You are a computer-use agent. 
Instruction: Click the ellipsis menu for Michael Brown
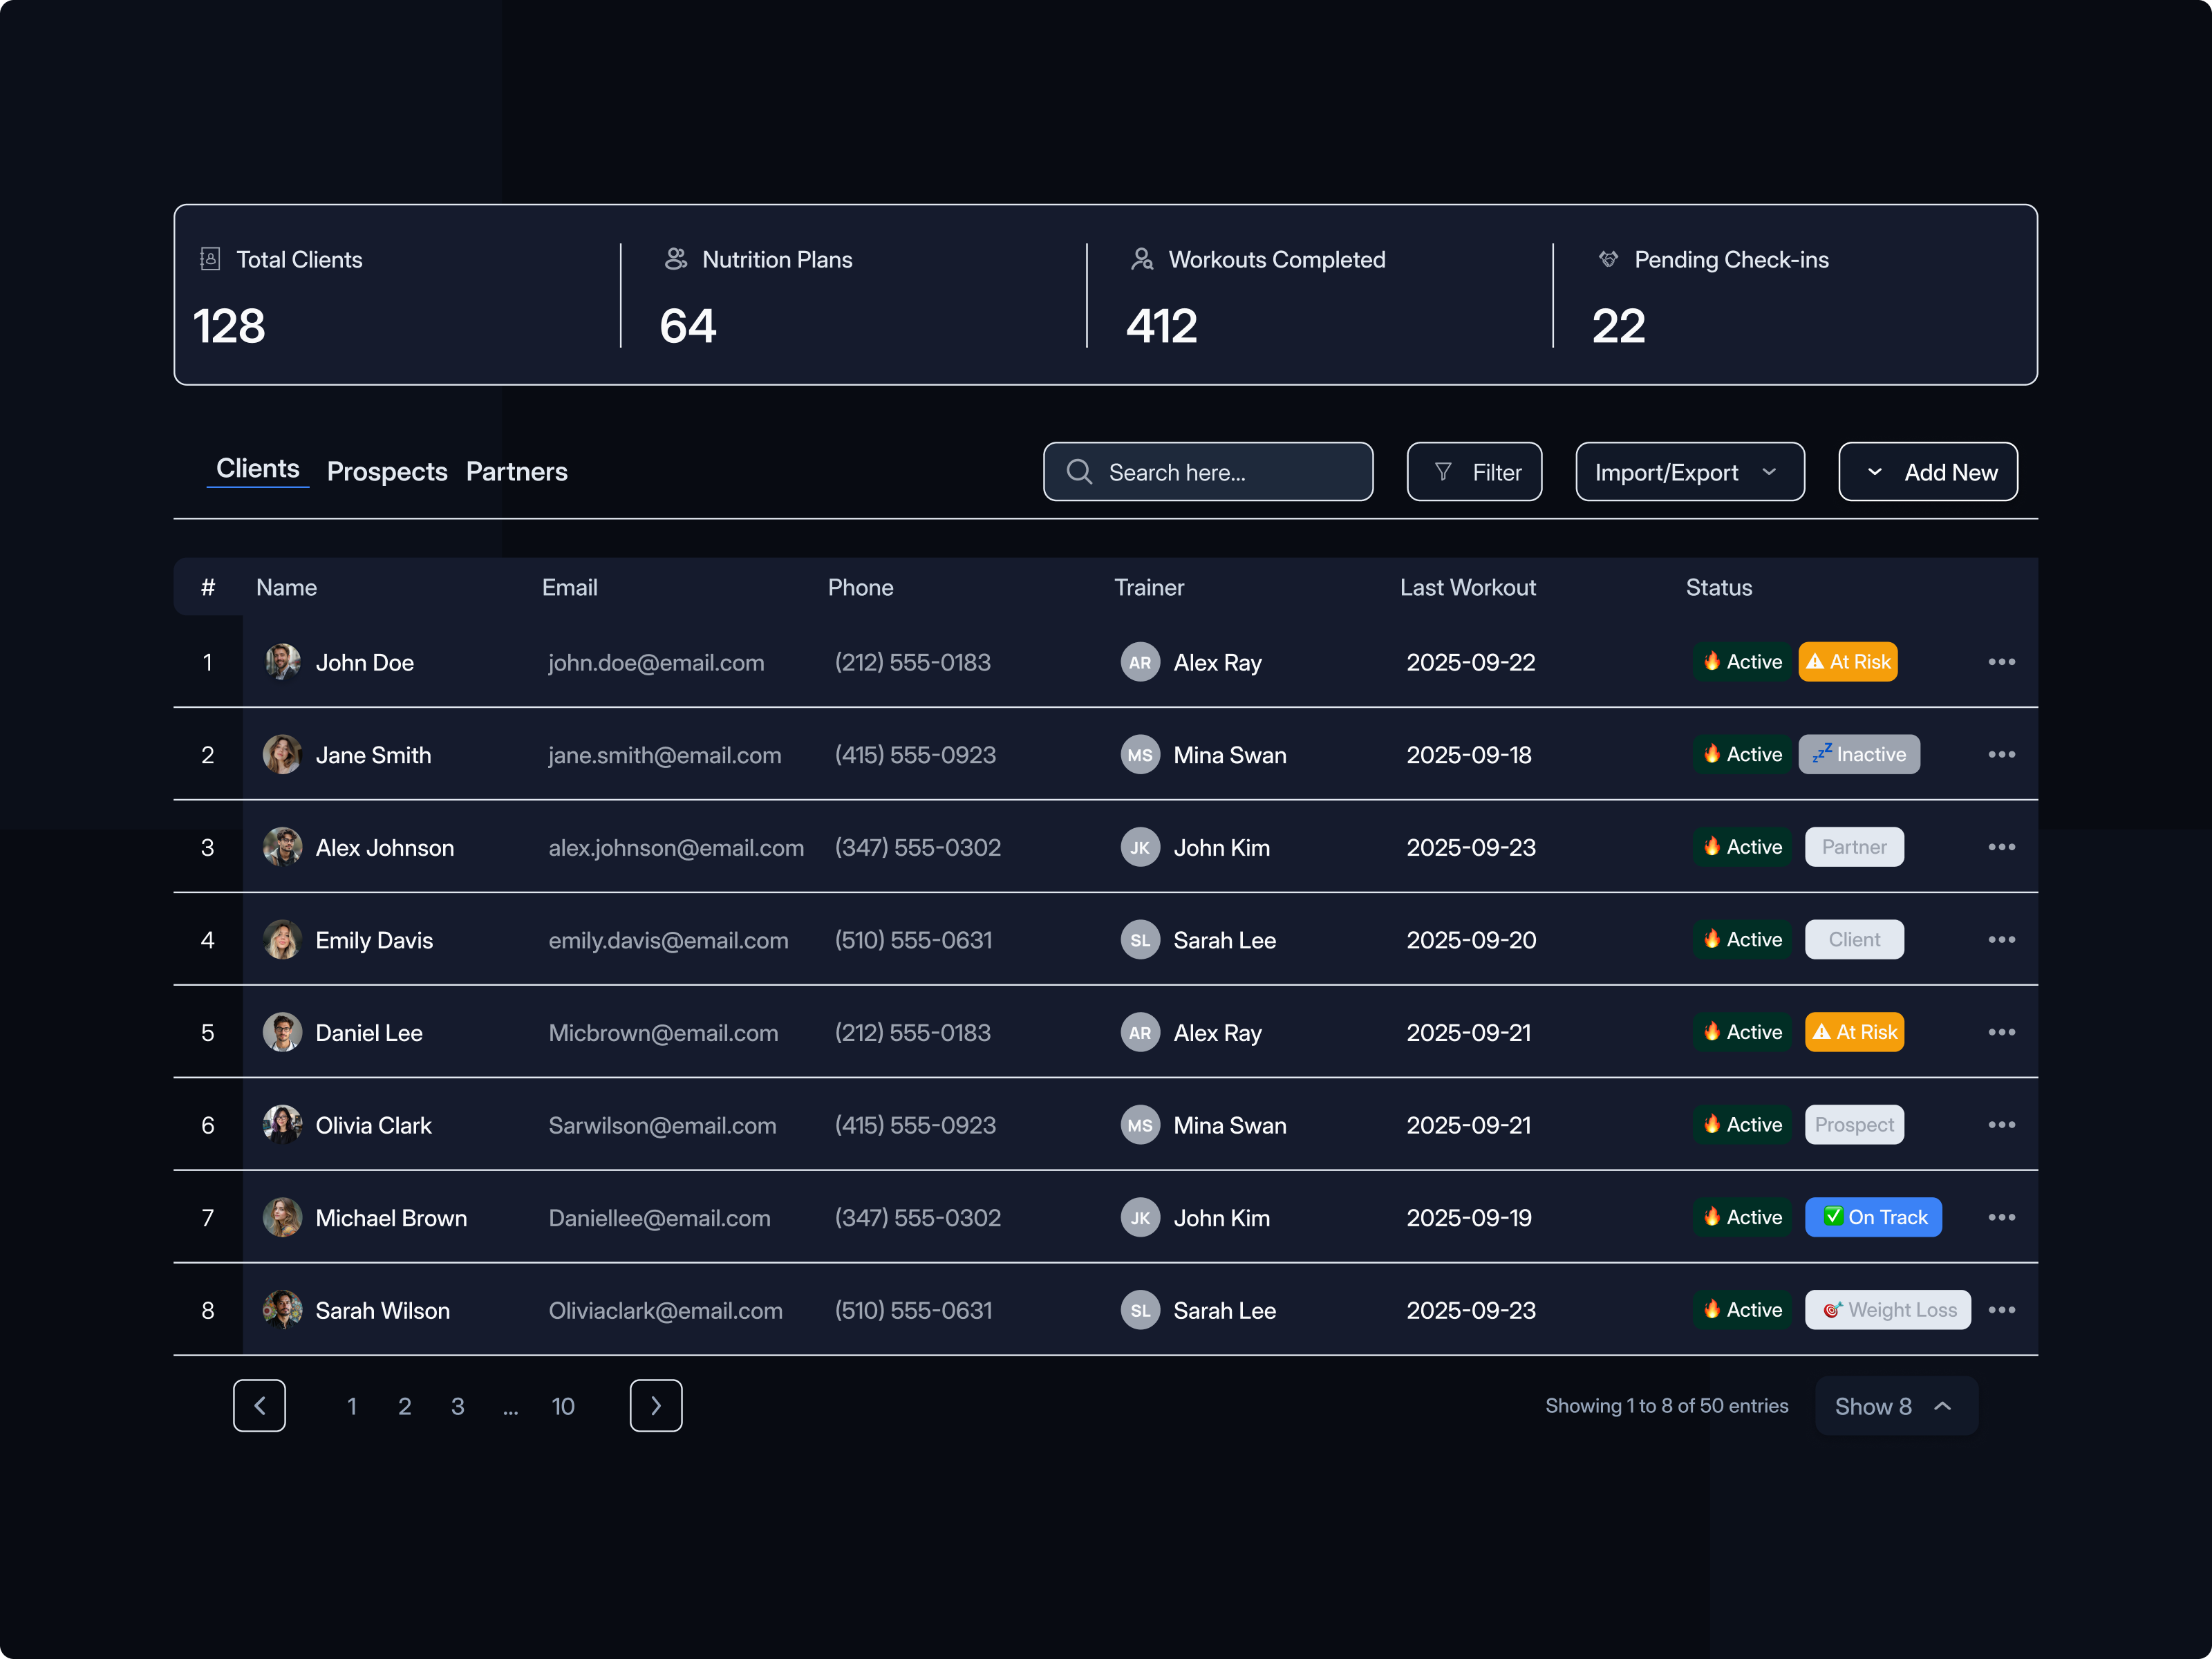tap(2002, 1217)
